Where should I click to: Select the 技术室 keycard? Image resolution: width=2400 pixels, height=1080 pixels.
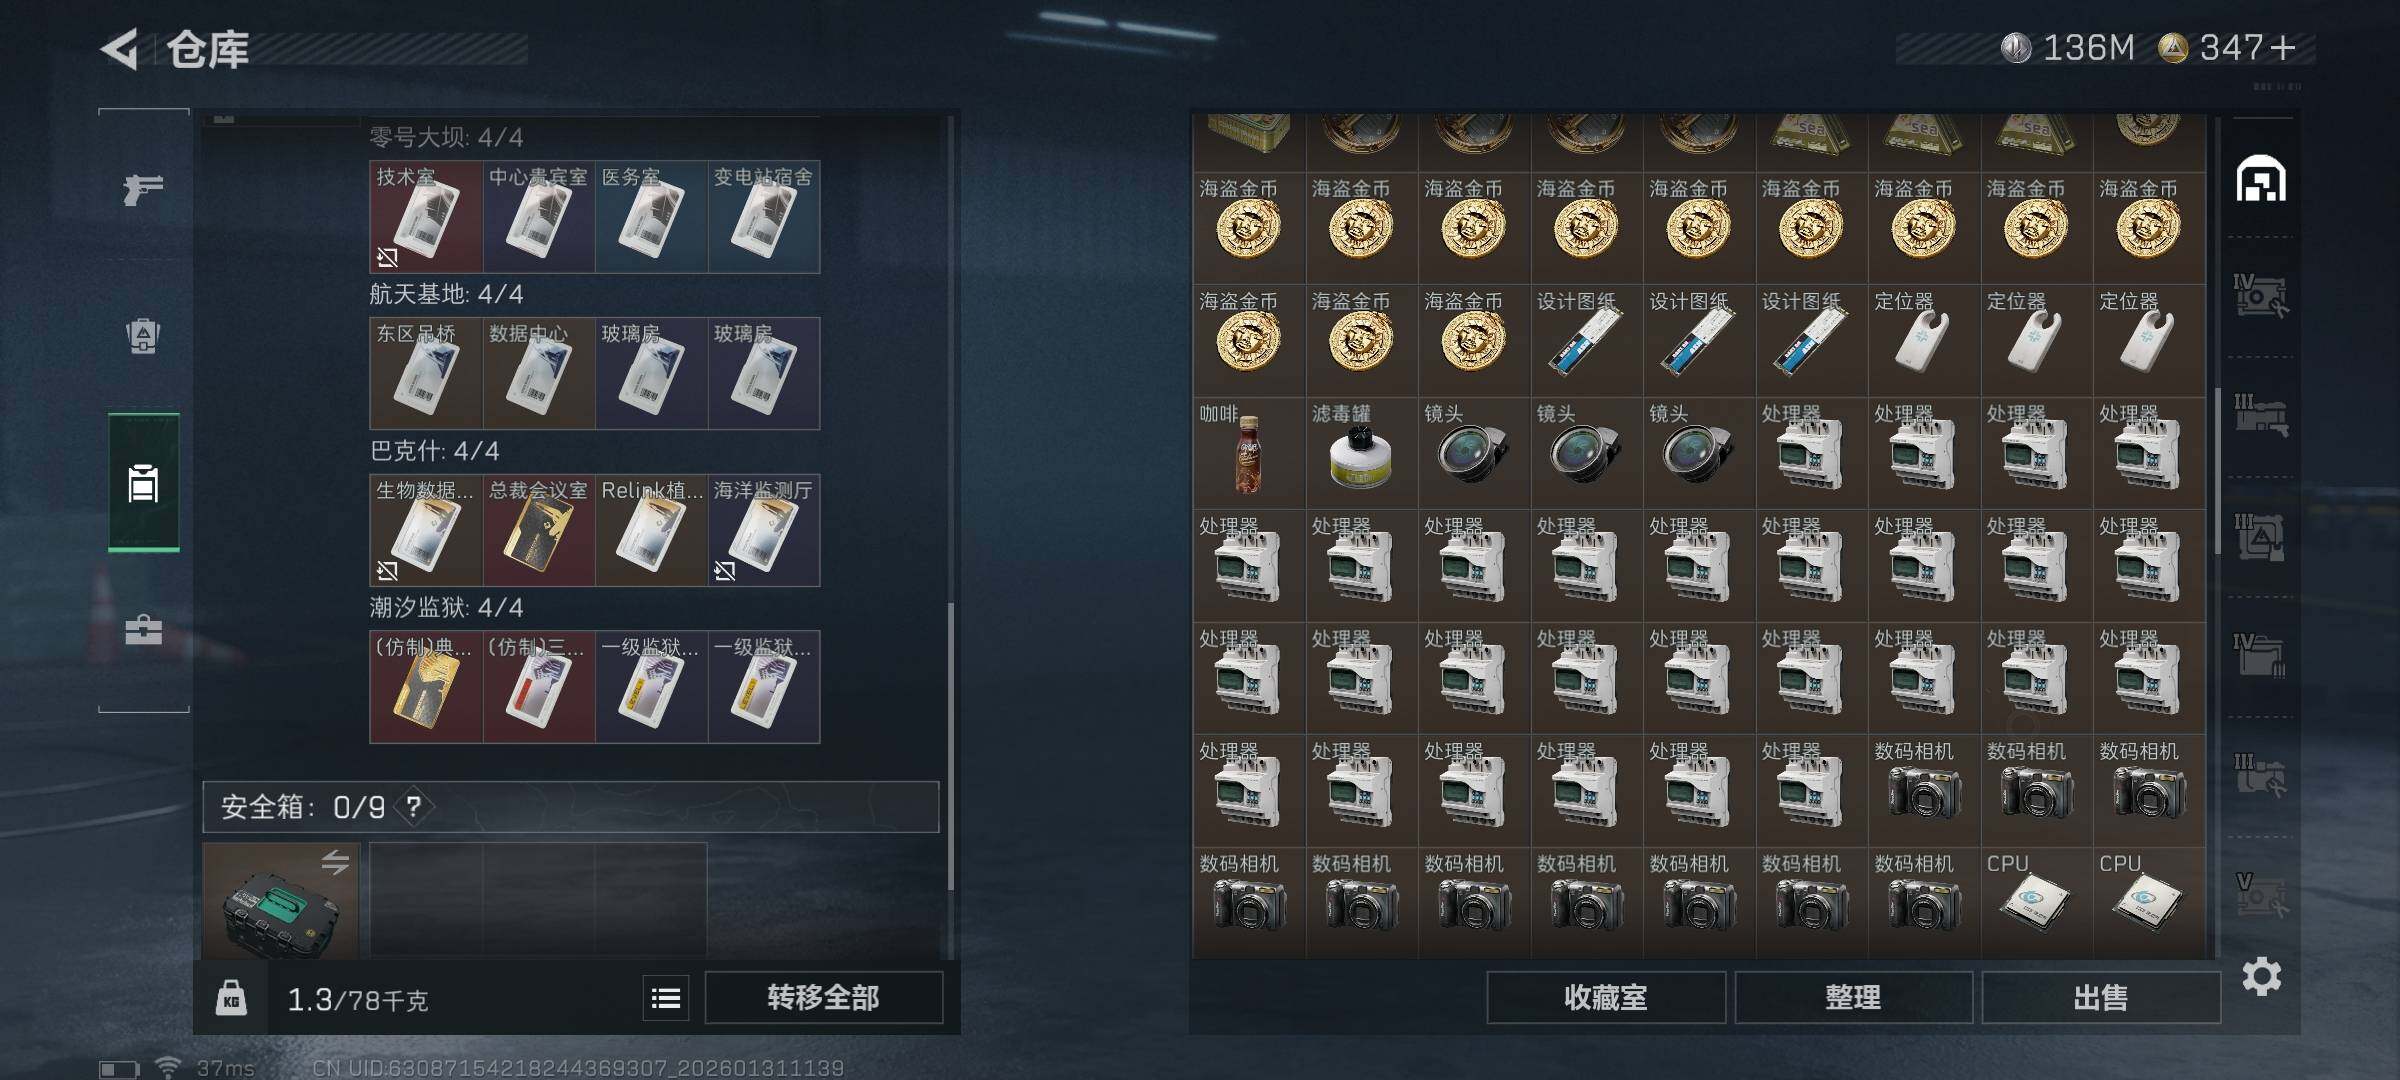(x=426, y=217)
